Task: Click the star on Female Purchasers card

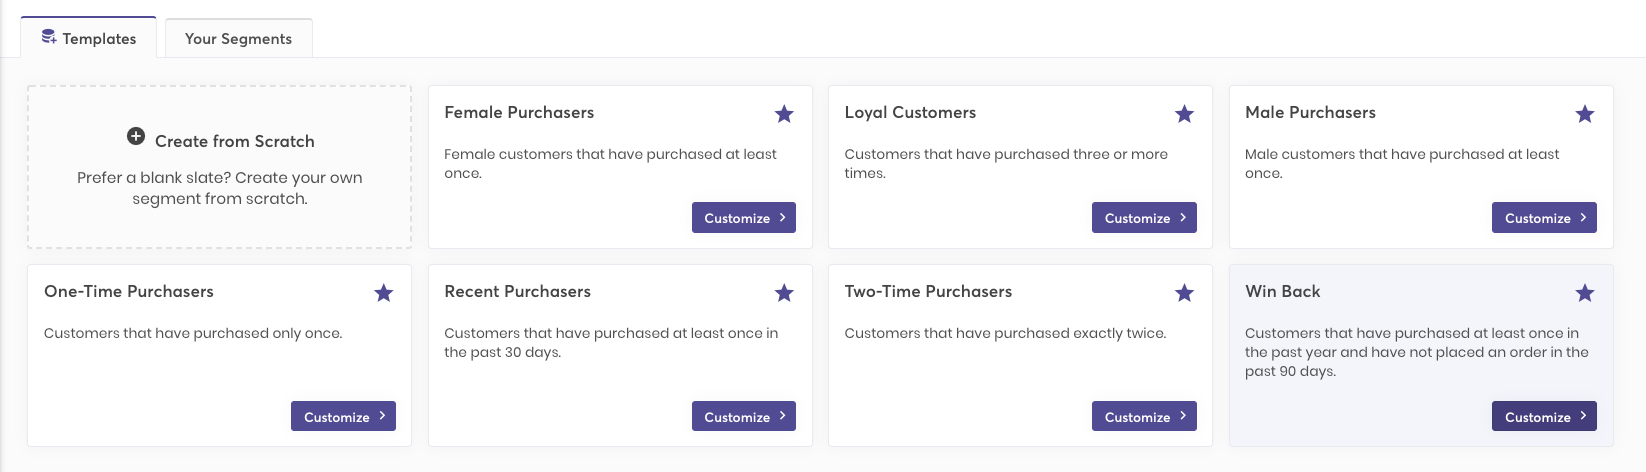Action: tap(784, 114)
